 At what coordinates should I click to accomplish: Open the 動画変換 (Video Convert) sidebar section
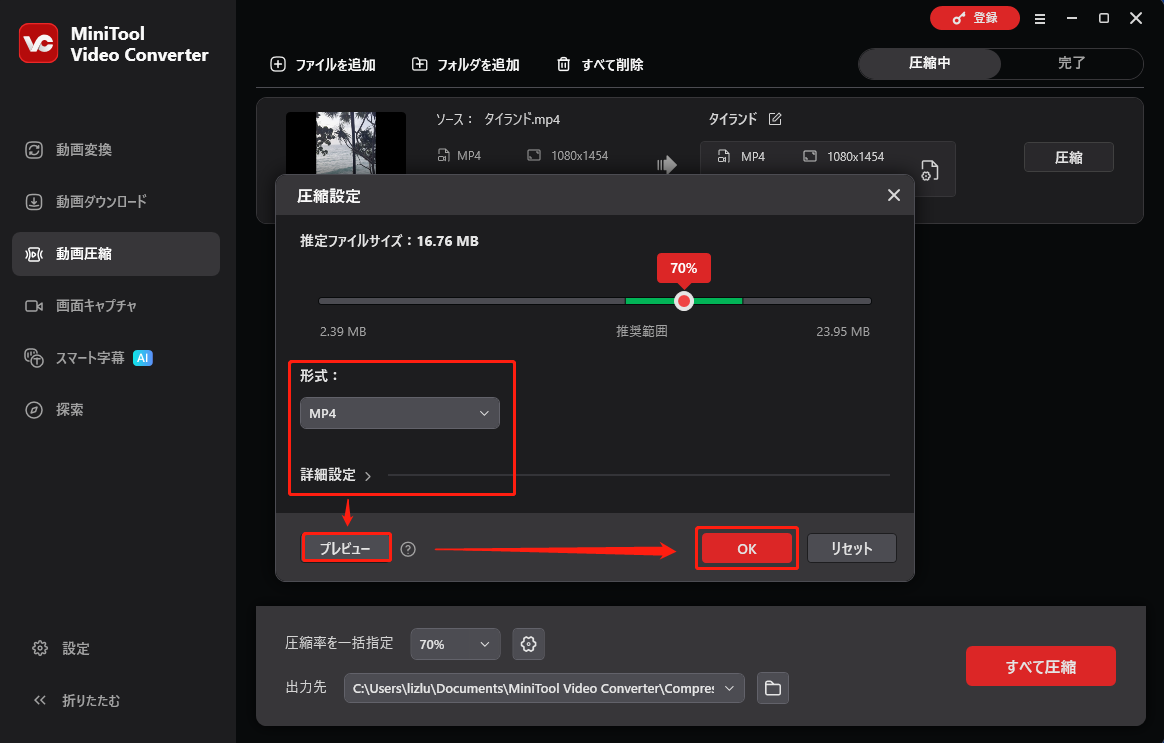coord(85,149)
